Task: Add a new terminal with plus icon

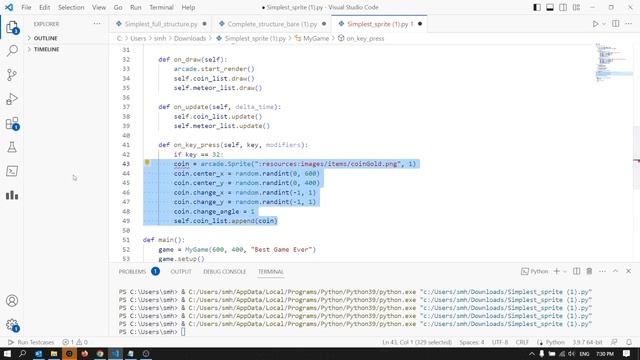Action: (x=556, y=271)
